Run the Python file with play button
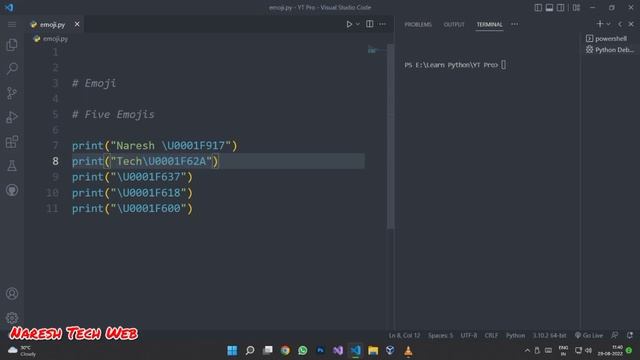Image resolution: width=640 pixels, height=360 pixels. click(349, 24)
